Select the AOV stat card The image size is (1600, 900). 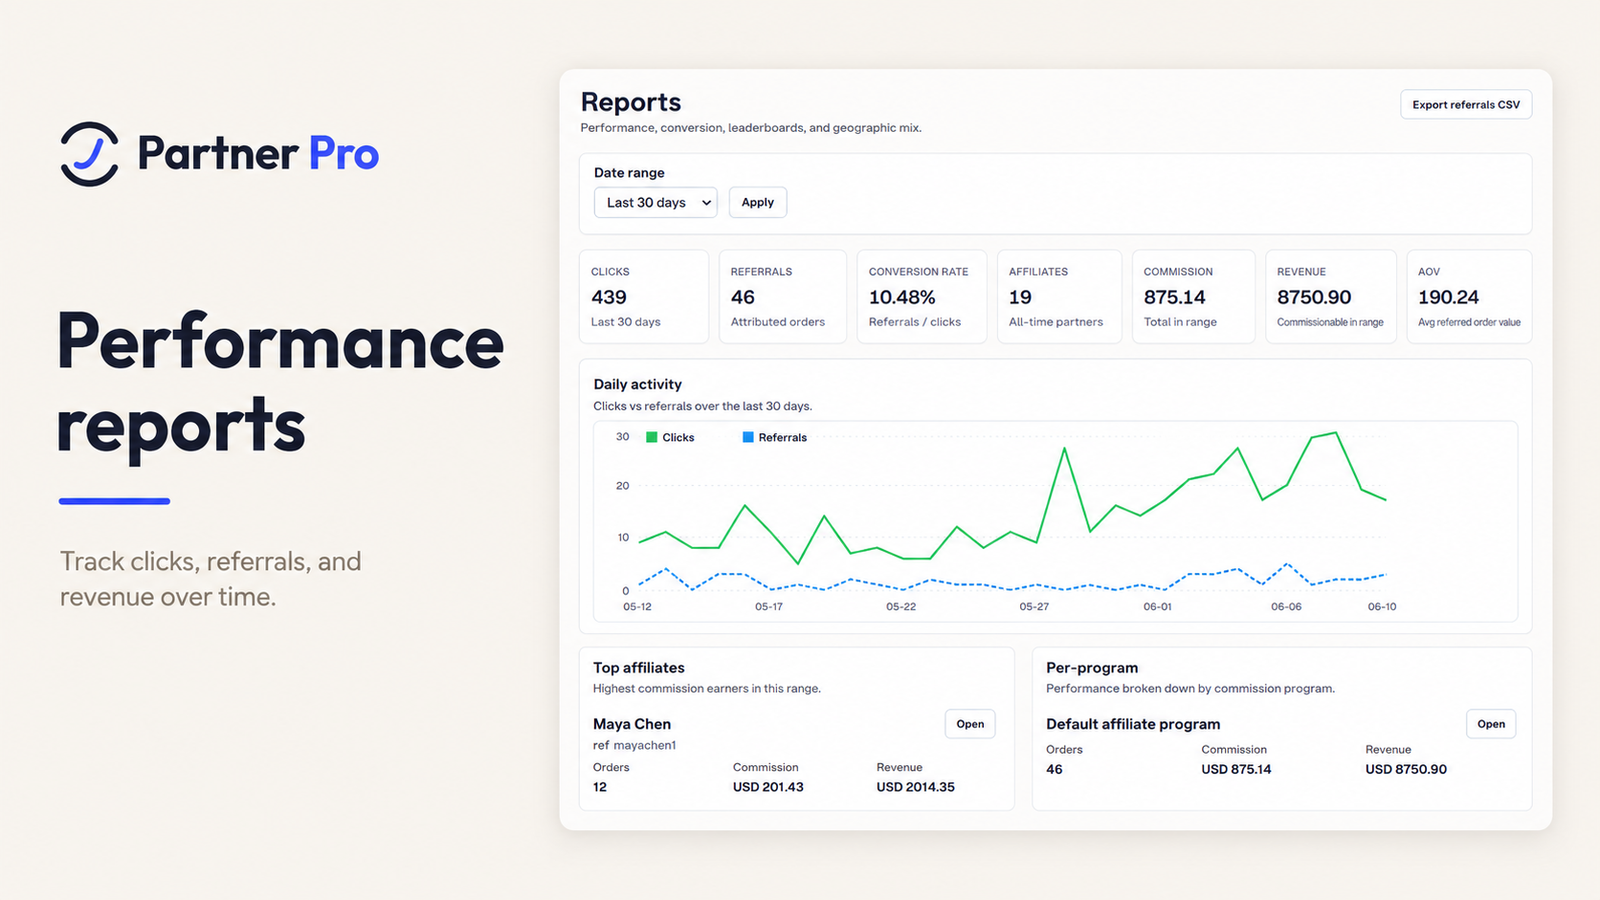tap(1469, 297)
